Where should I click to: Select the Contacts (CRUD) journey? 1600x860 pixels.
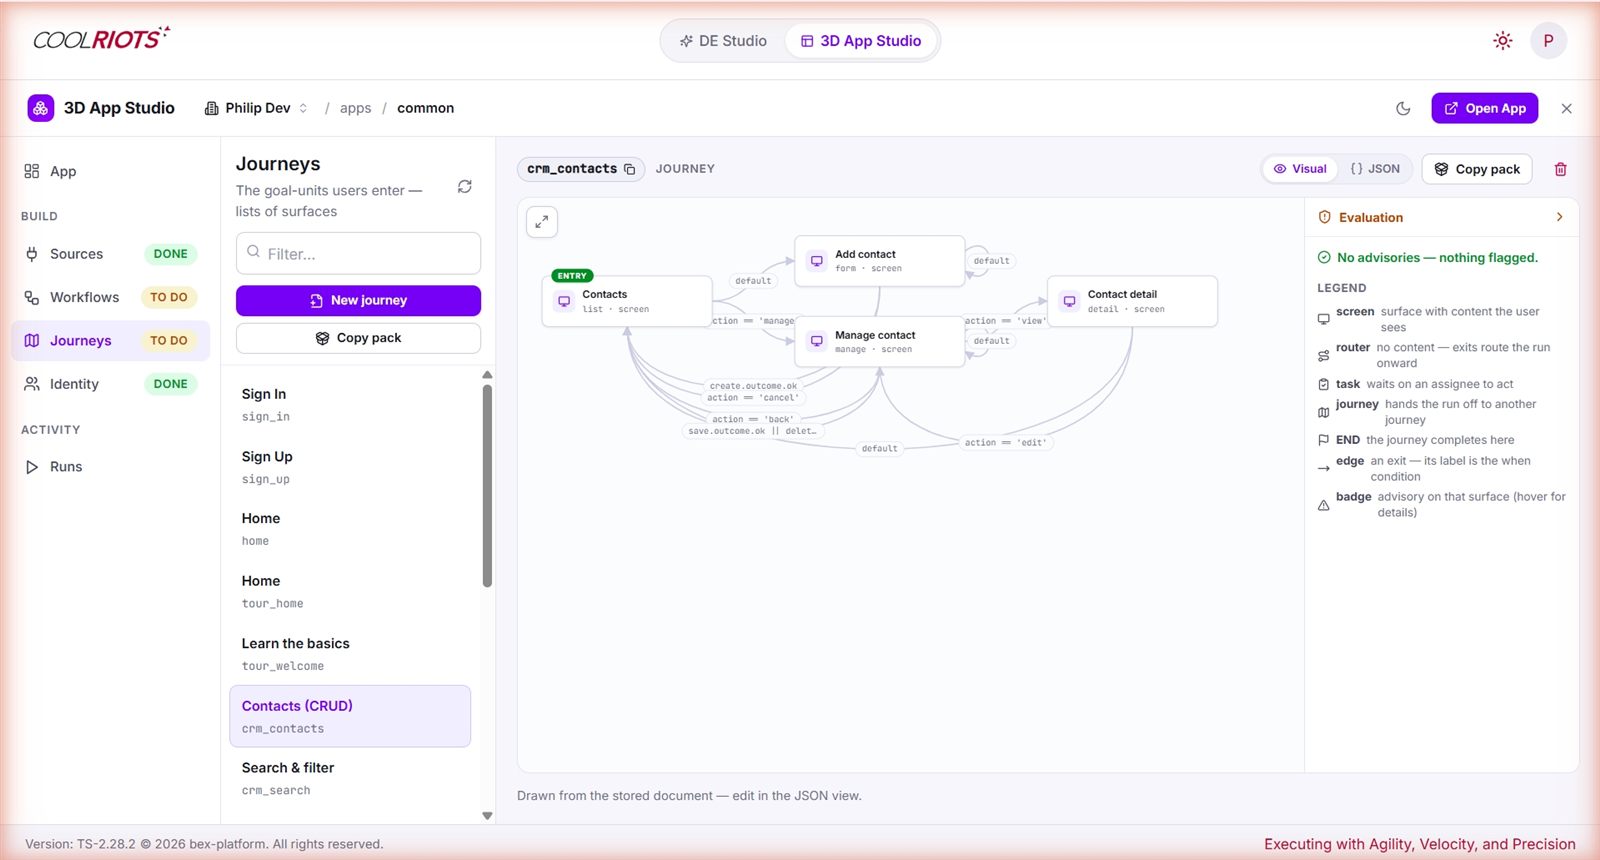coord(350,716)
